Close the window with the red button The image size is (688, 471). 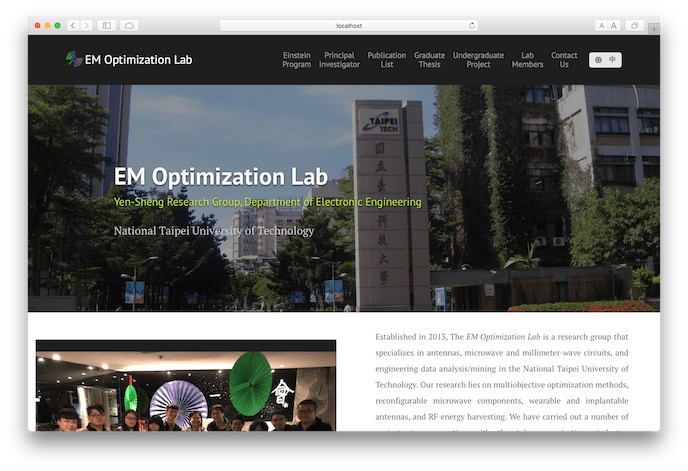click(x=38, y=25)
